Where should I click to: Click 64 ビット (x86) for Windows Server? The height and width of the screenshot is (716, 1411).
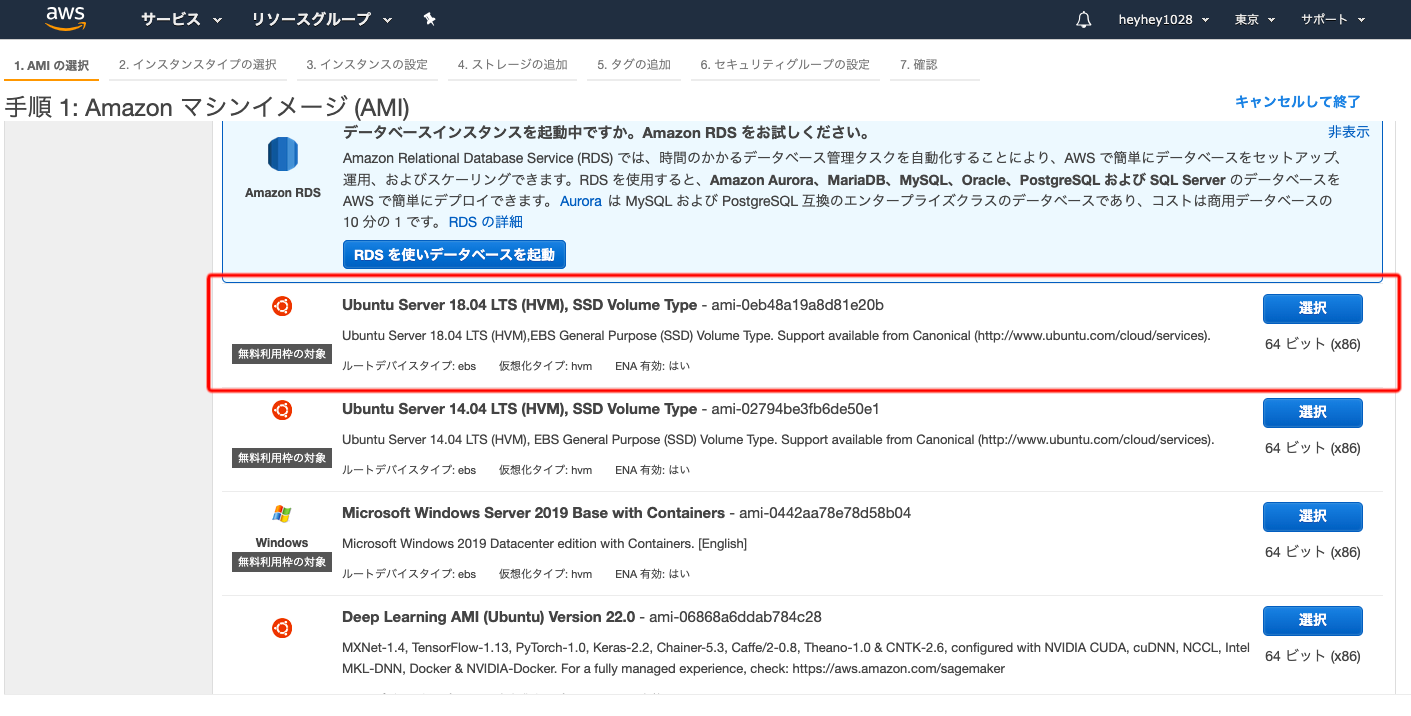pyautogui.click(x=1312, y=552)
